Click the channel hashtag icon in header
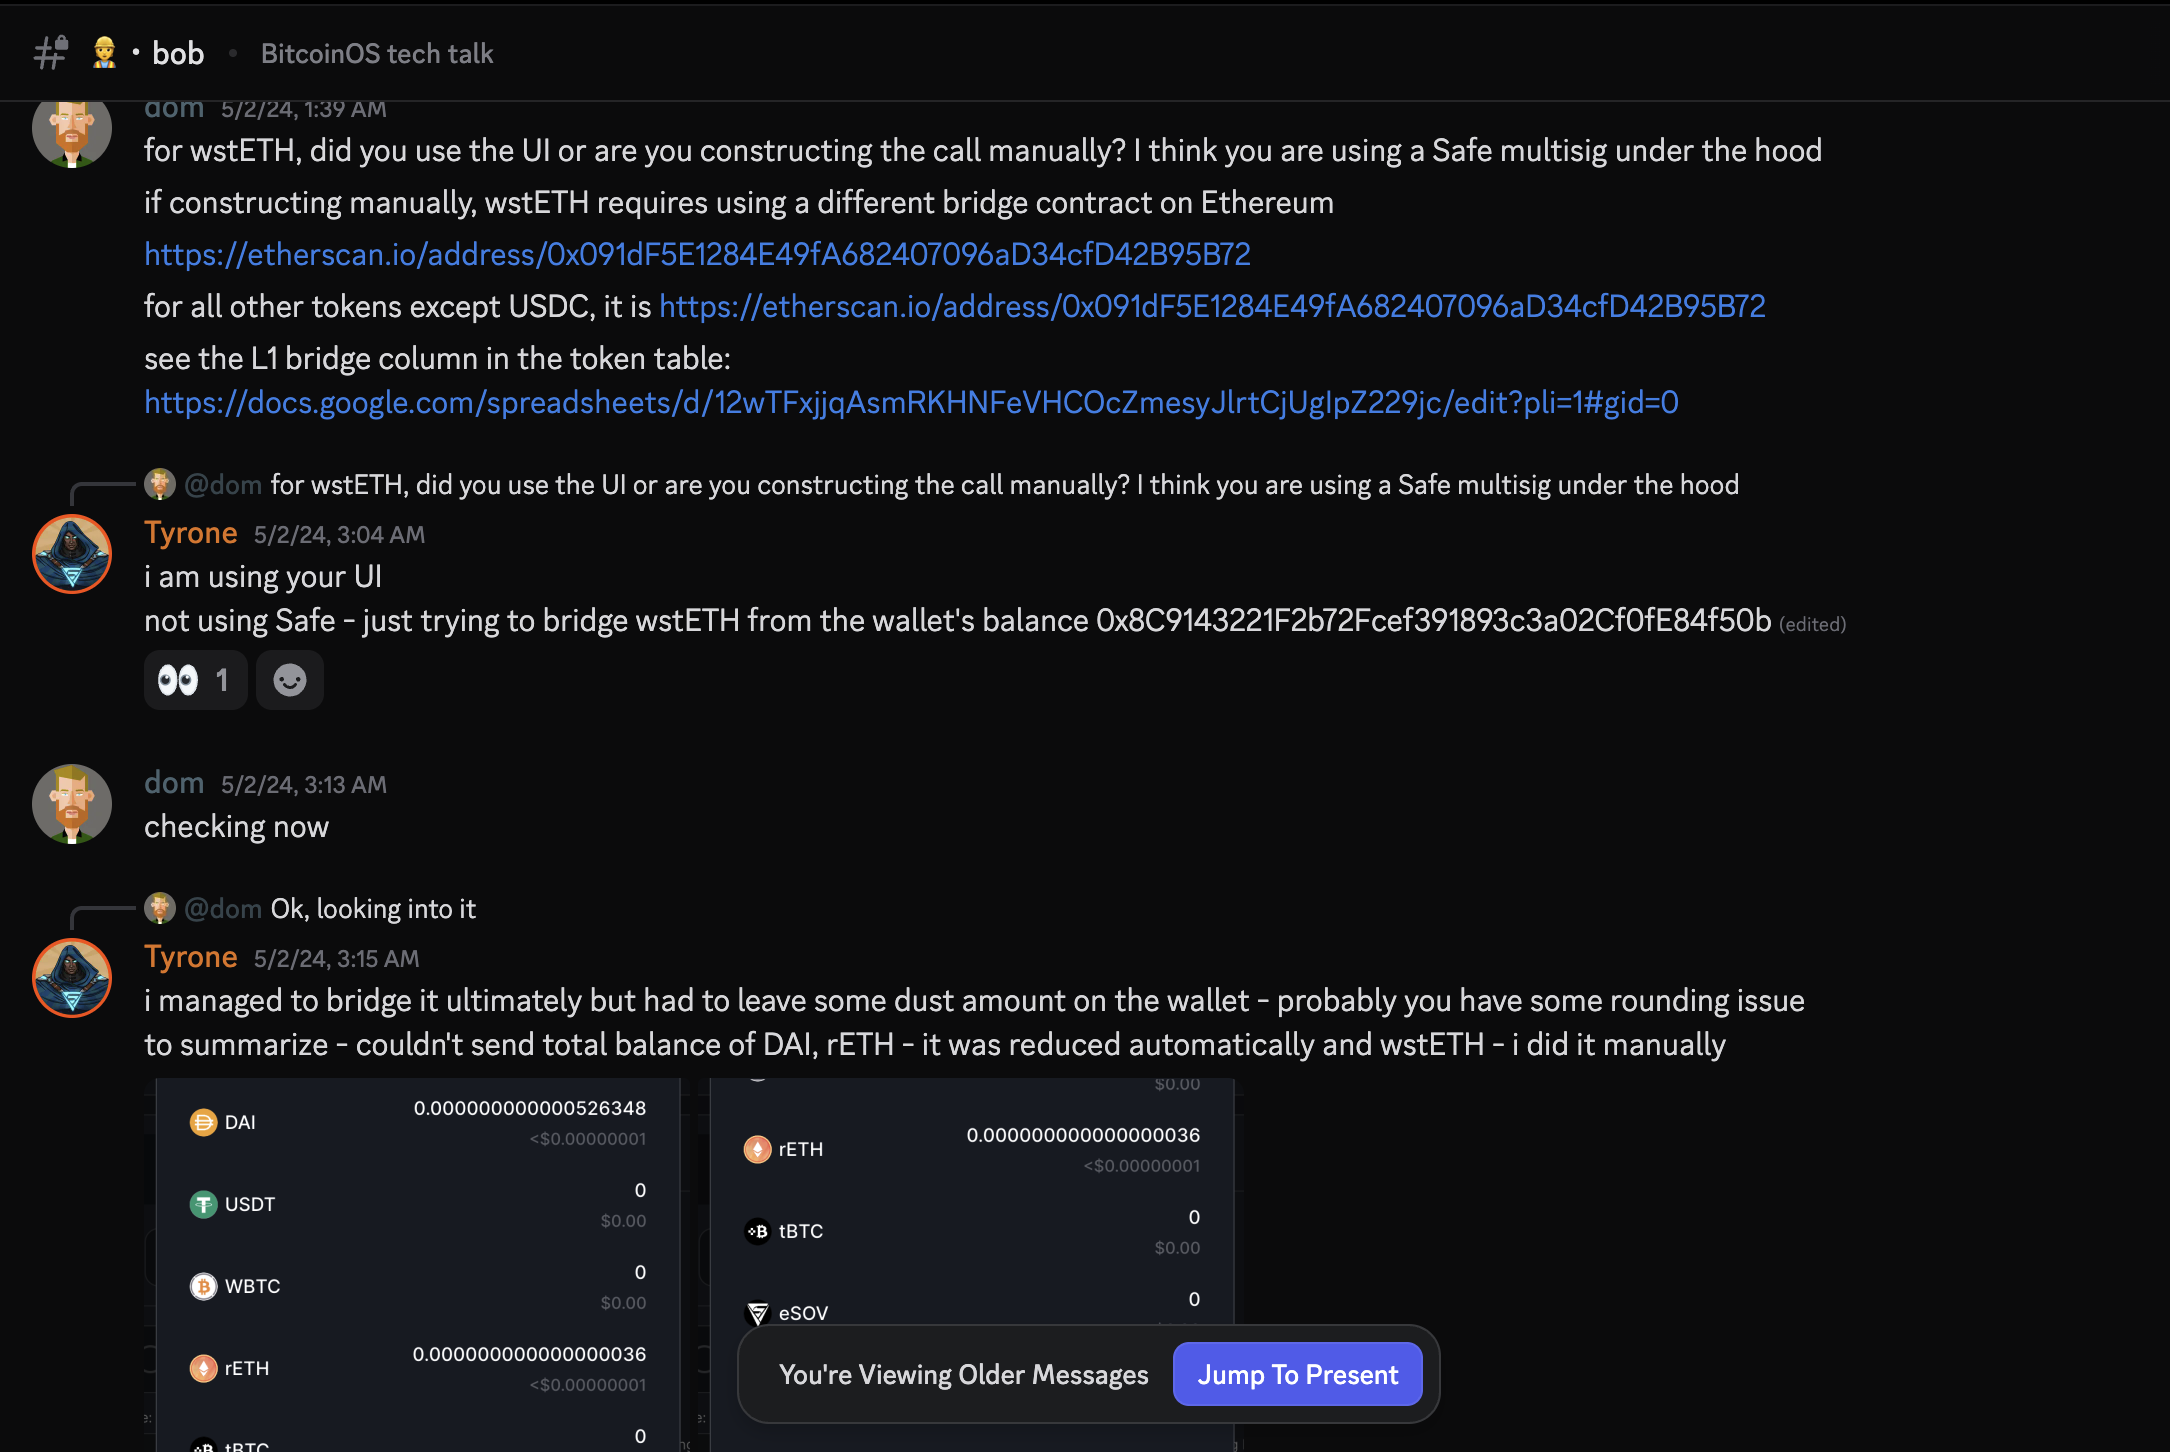This screenshot has width=2170, height=1452. (50, 53)
